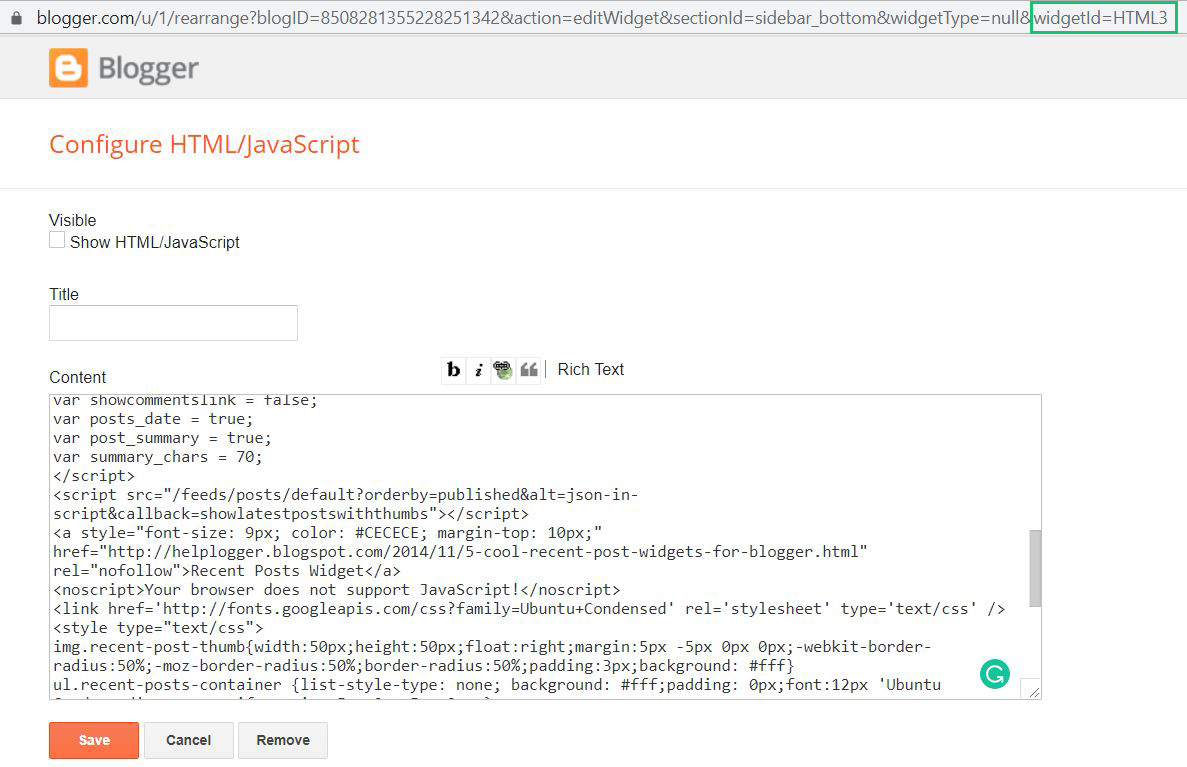The height and width of the screenshot is (767, 1187).
Task: Click inside the Title input field
Action: [x=173, y=322]
